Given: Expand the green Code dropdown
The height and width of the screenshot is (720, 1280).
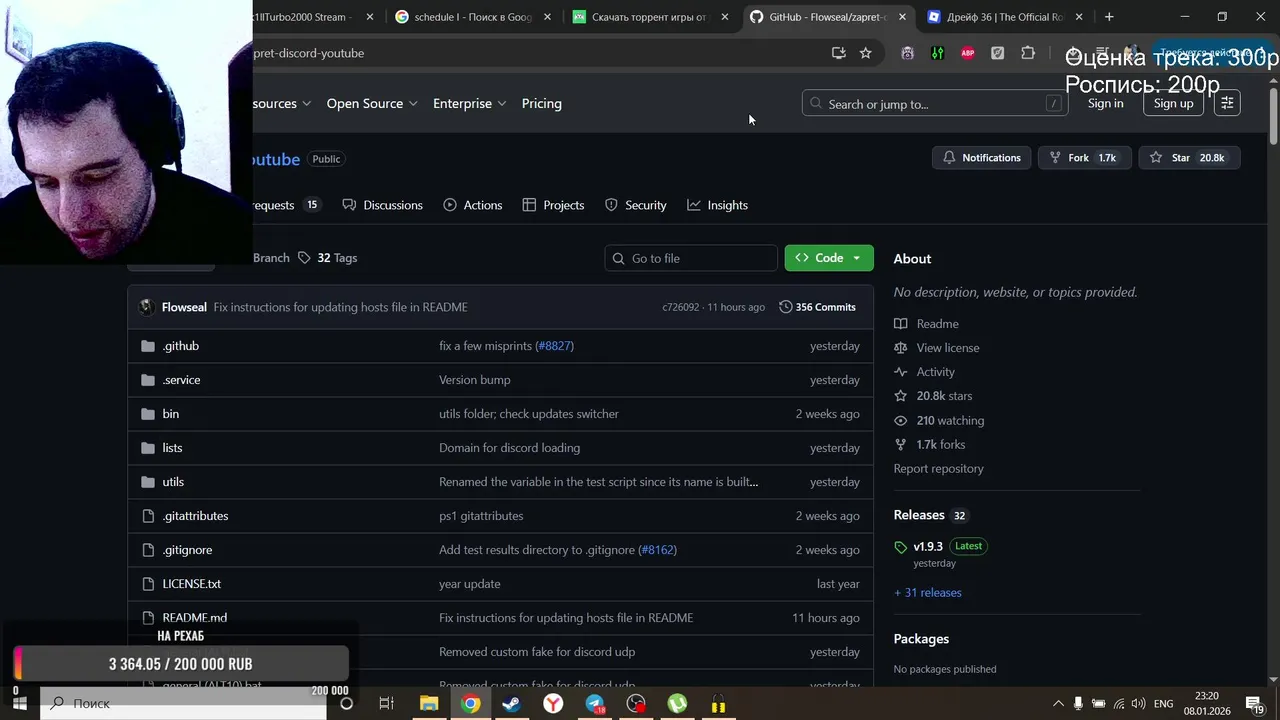Looking at the screenshot, I should pyautogui.click(x=829, y=258).
